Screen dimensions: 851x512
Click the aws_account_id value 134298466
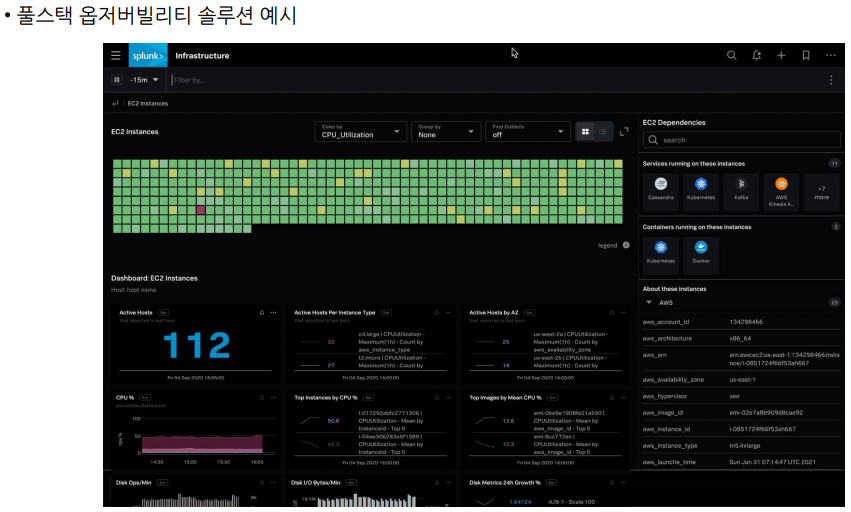pos(746,322)
